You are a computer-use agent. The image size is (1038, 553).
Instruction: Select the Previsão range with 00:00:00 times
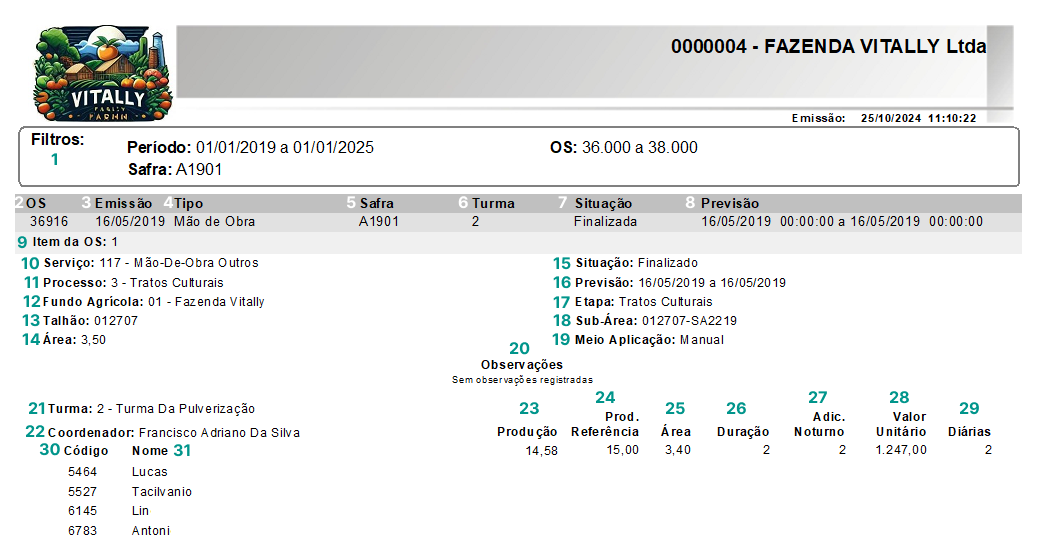click(842, 221)
